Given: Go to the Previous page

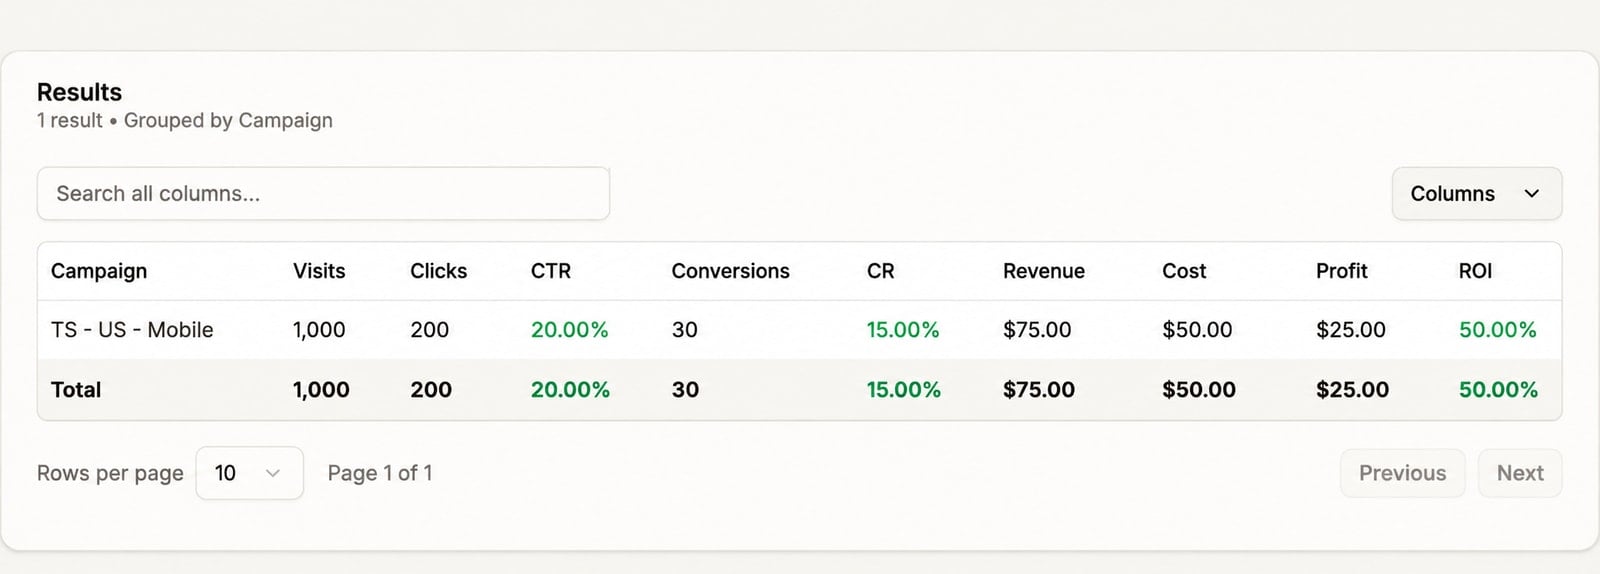Looking at the screenshot, I should point(1402,473).
